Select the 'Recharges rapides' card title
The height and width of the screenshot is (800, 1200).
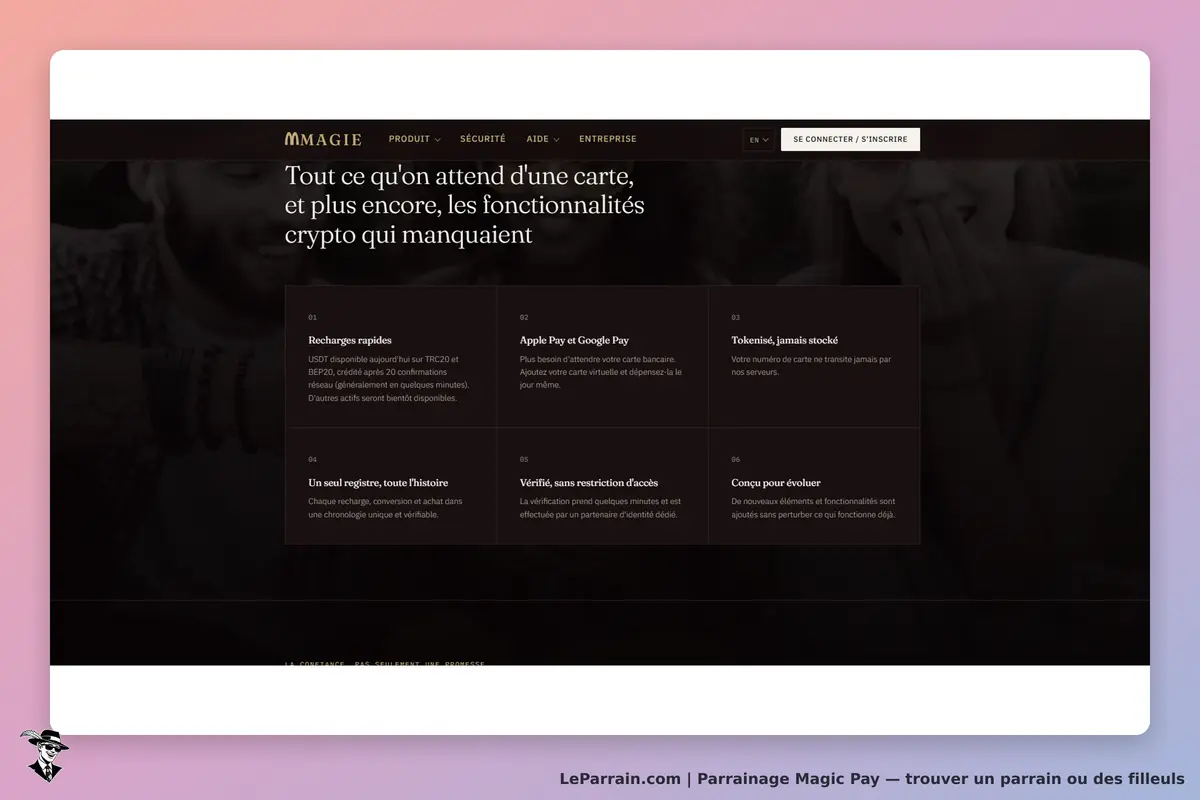[350, 340]
